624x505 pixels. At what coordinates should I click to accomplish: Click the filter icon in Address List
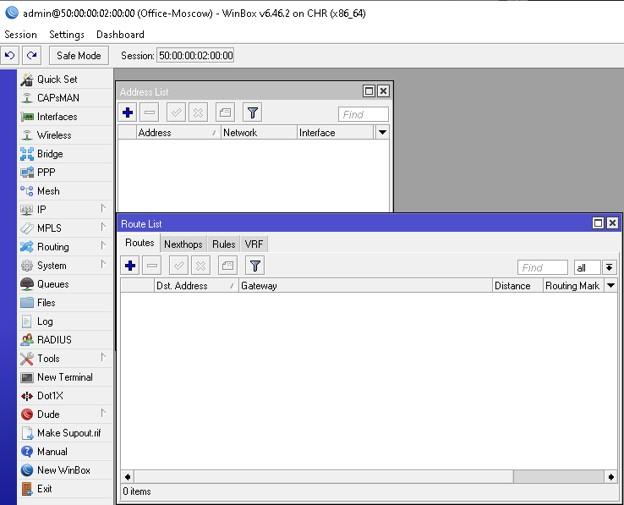click(253, 113)
